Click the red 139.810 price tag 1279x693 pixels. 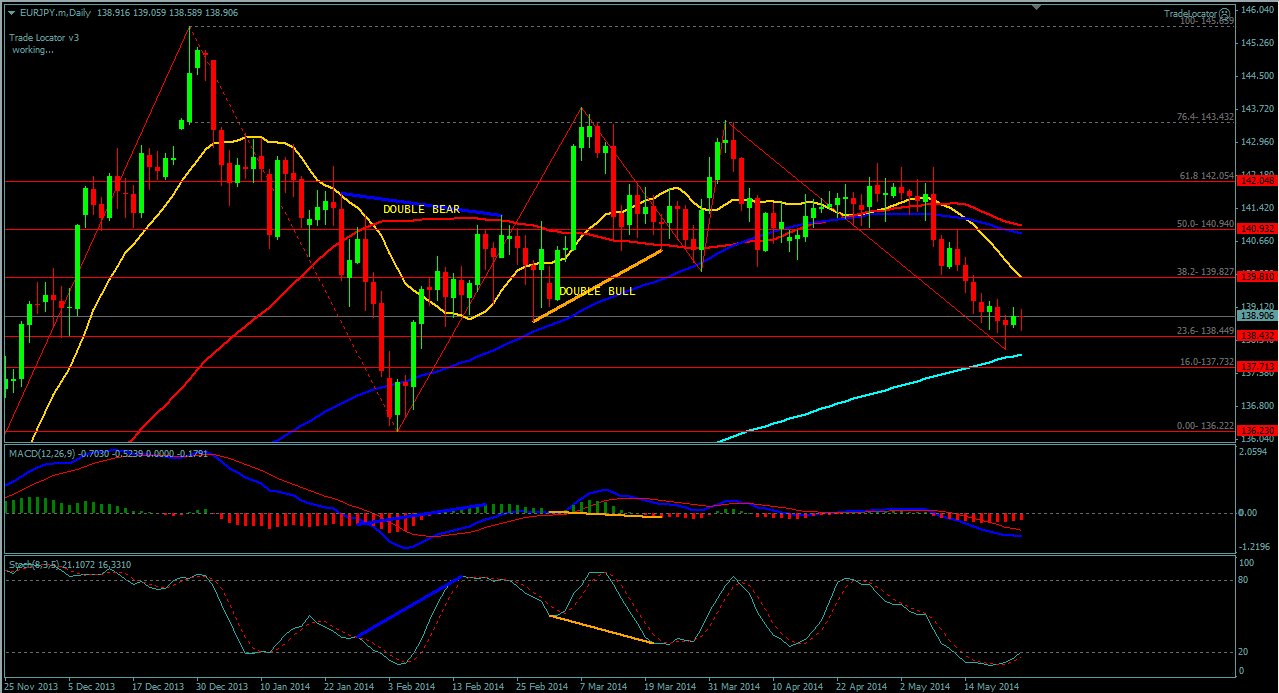click(x=1256, y=276)
